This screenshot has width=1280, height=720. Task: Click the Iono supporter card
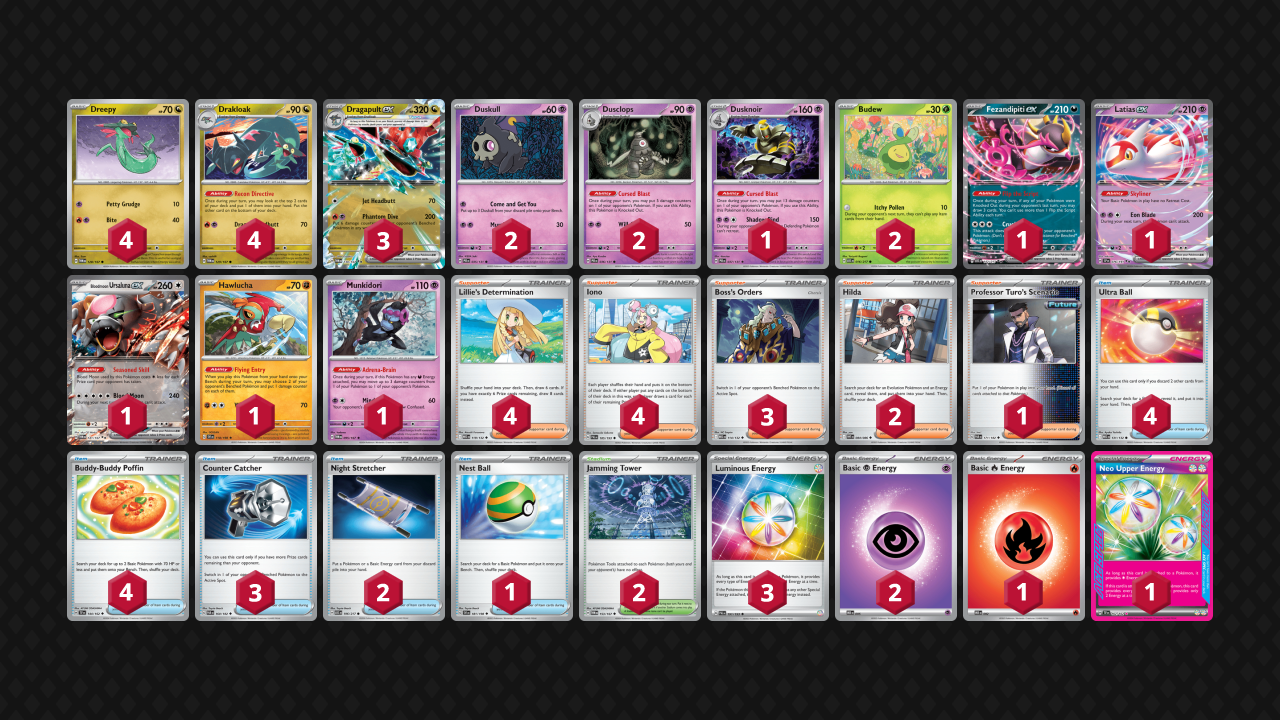(x=640, y=360)
